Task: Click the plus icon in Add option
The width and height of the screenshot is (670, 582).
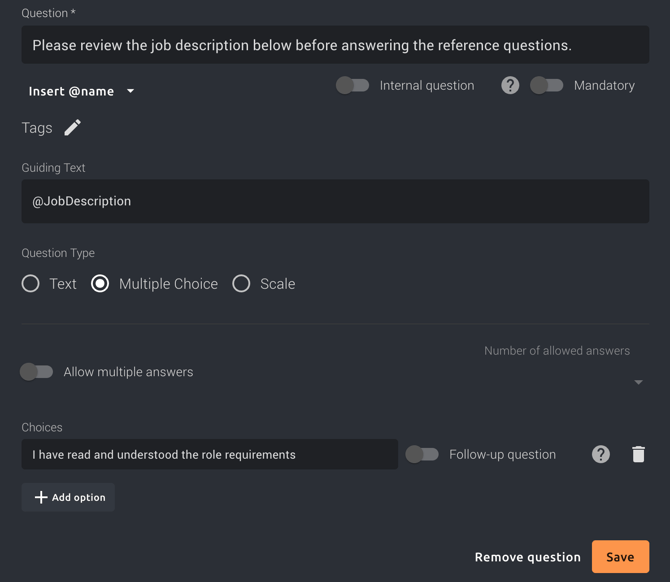Action: pyautogui.click(x=41, y=497)
